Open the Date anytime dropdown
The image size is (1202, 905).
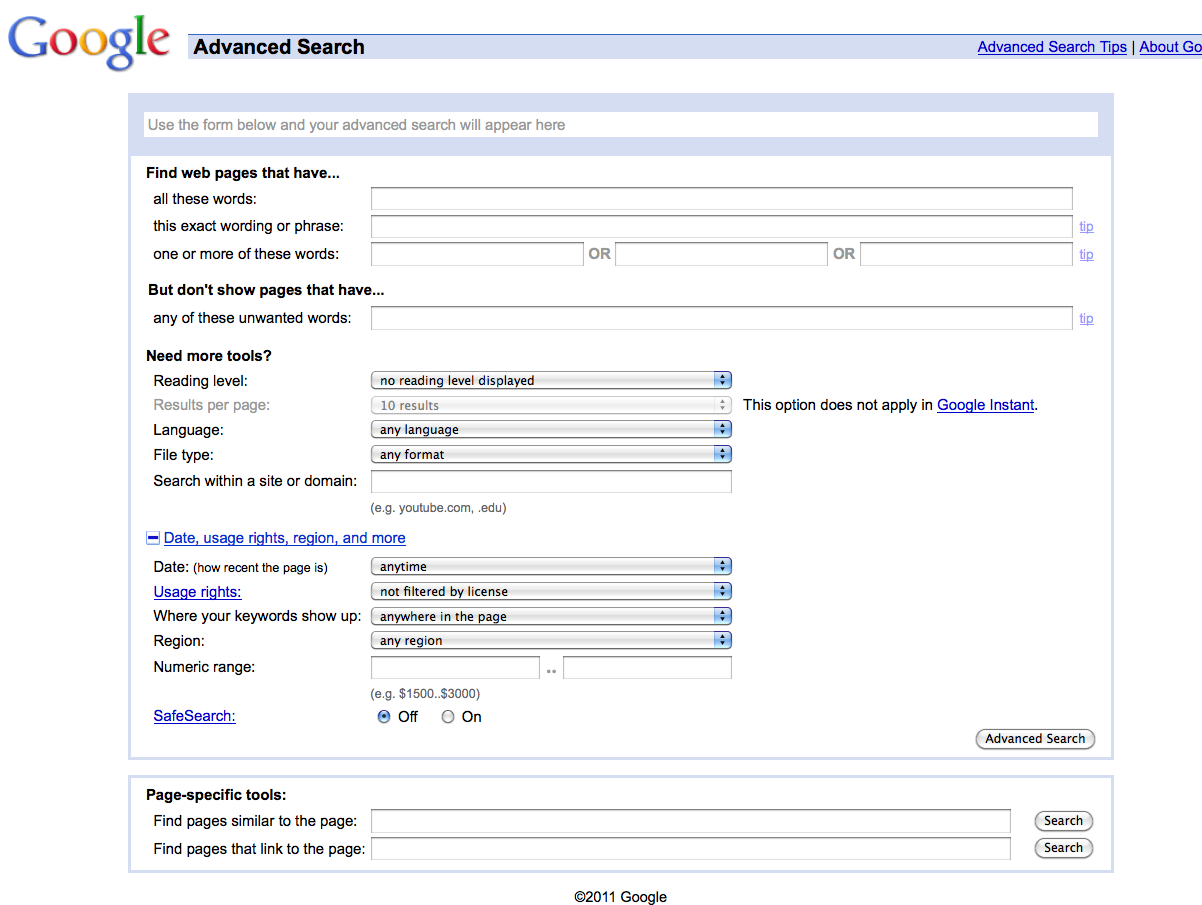click(550, 566)
